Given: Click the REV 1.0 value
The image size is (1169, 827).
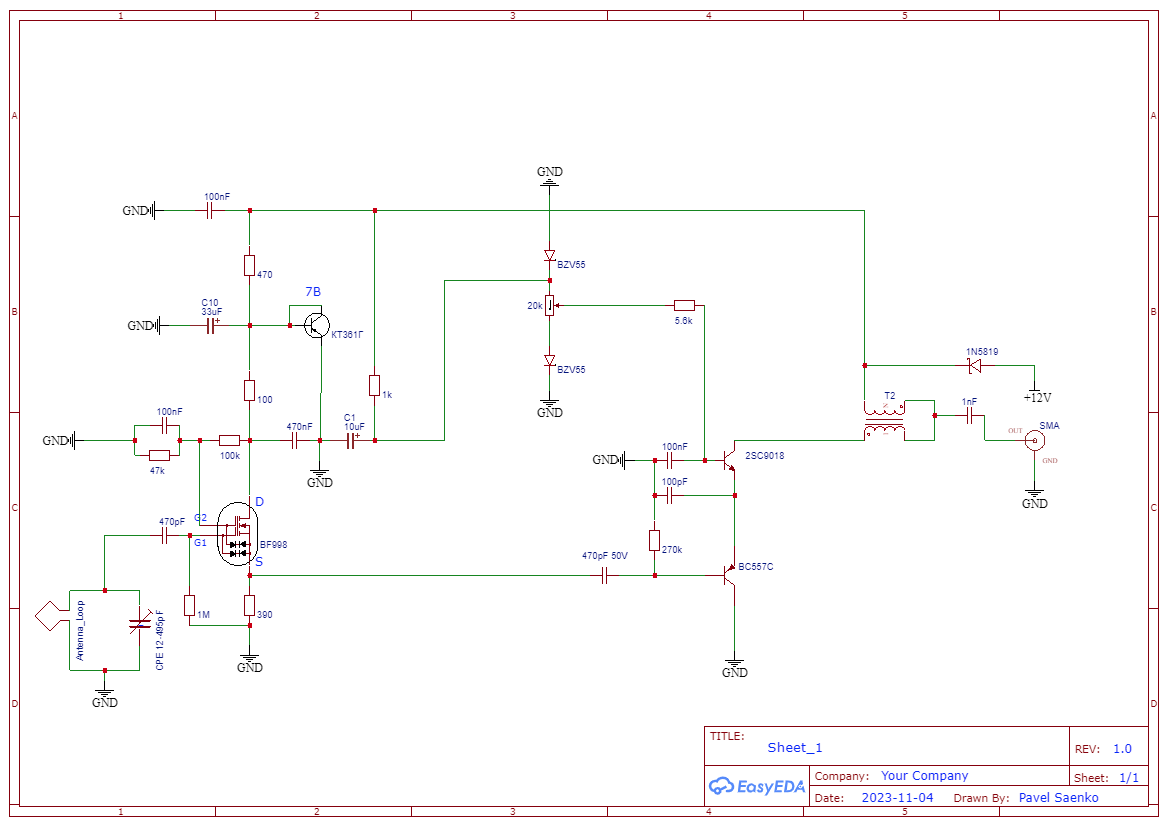Looking at the screenshot, I should click(x=1122, y=749).
